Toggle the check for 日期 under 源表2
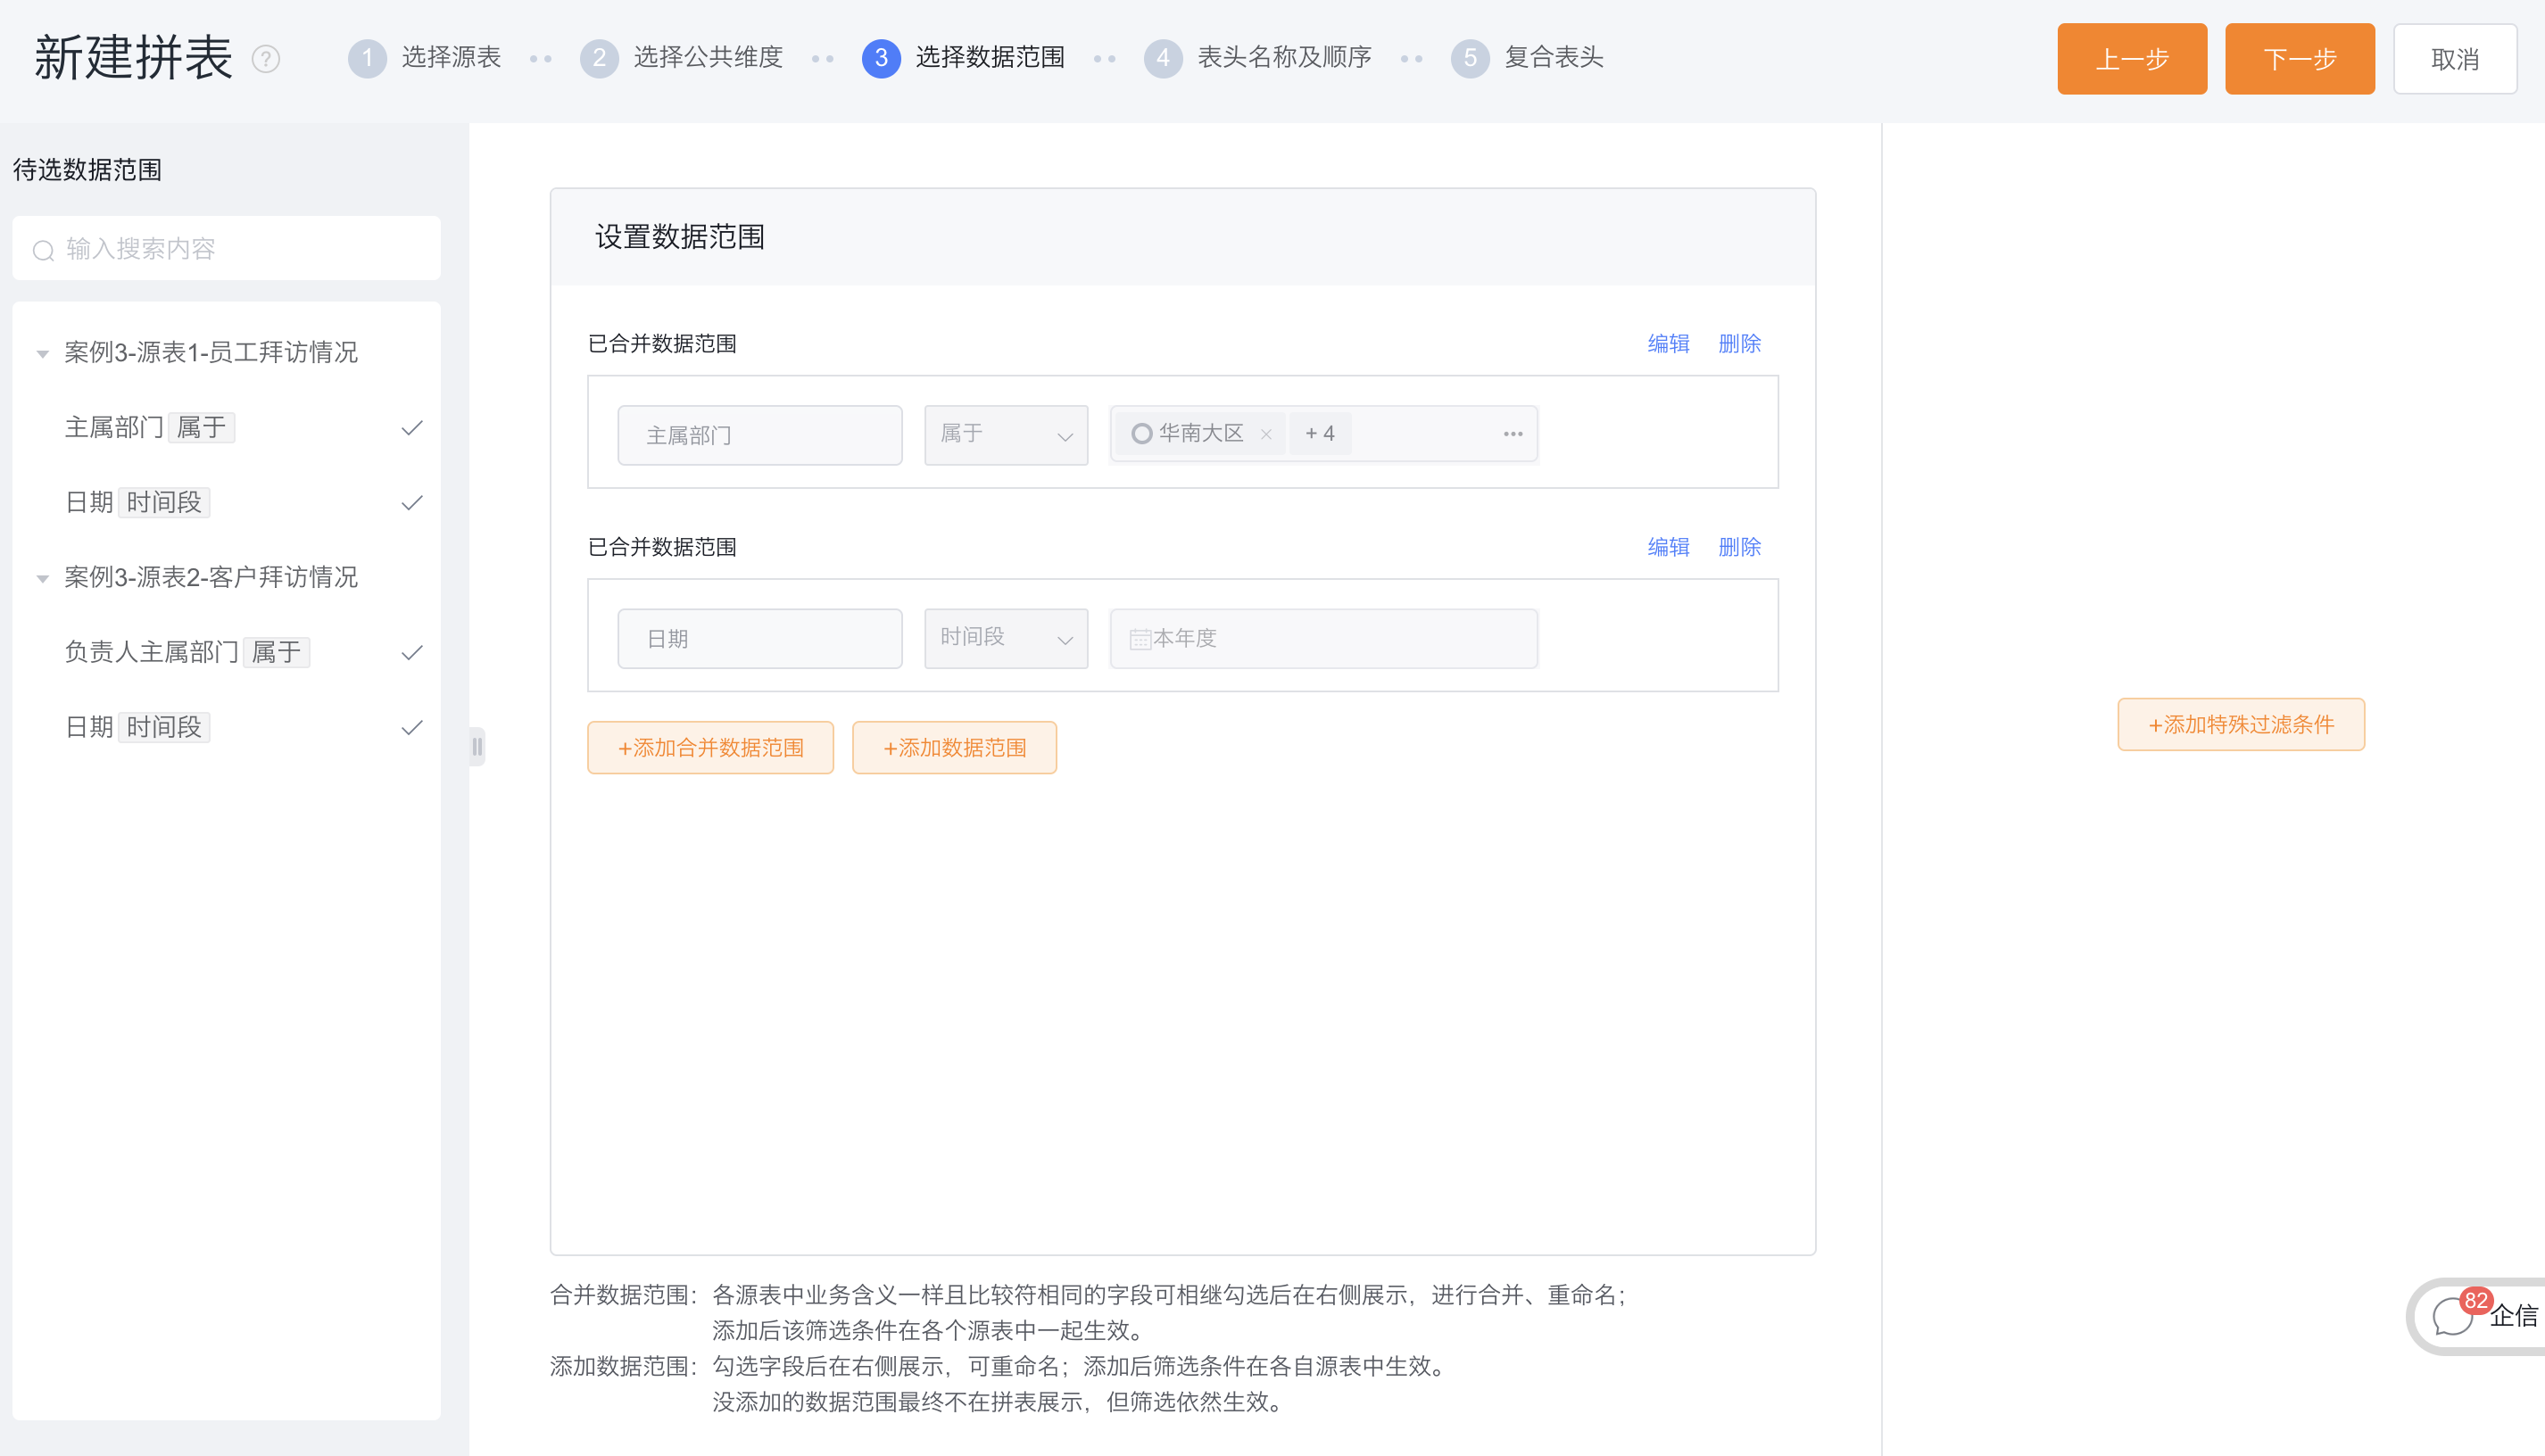Screen dimensions: 2545x1456 tap(412, 728)
